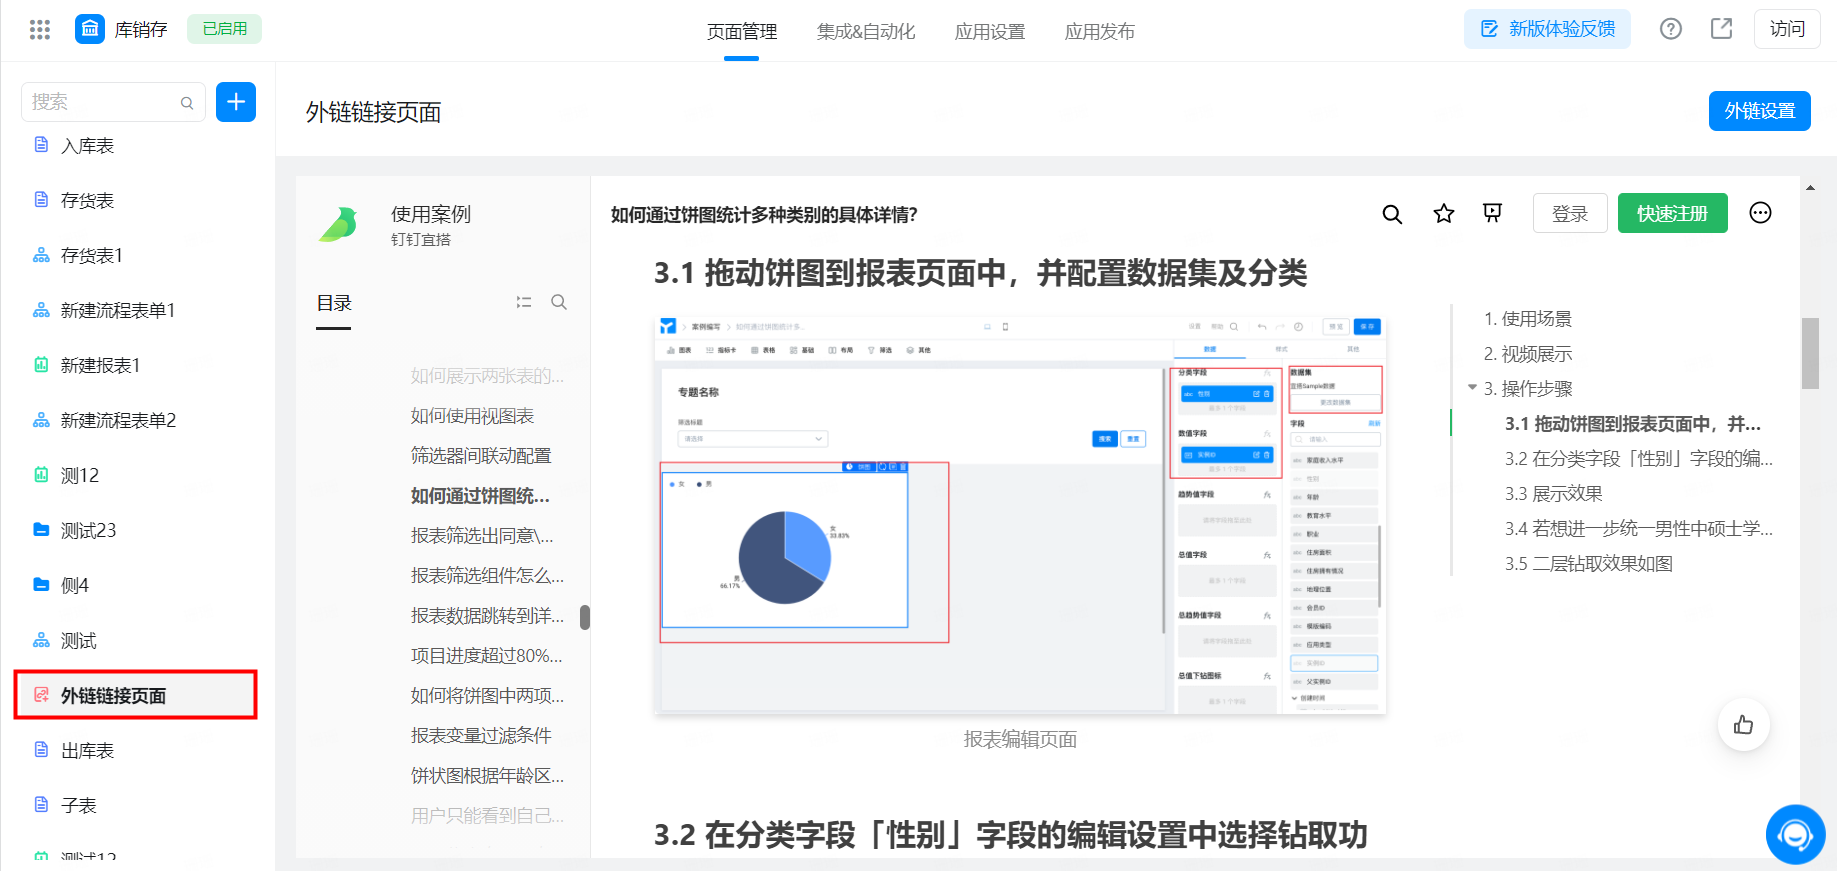Viewport: 1837px width, 871px height.
Task: Start presentation mode icon
Action: point(1493,213)
